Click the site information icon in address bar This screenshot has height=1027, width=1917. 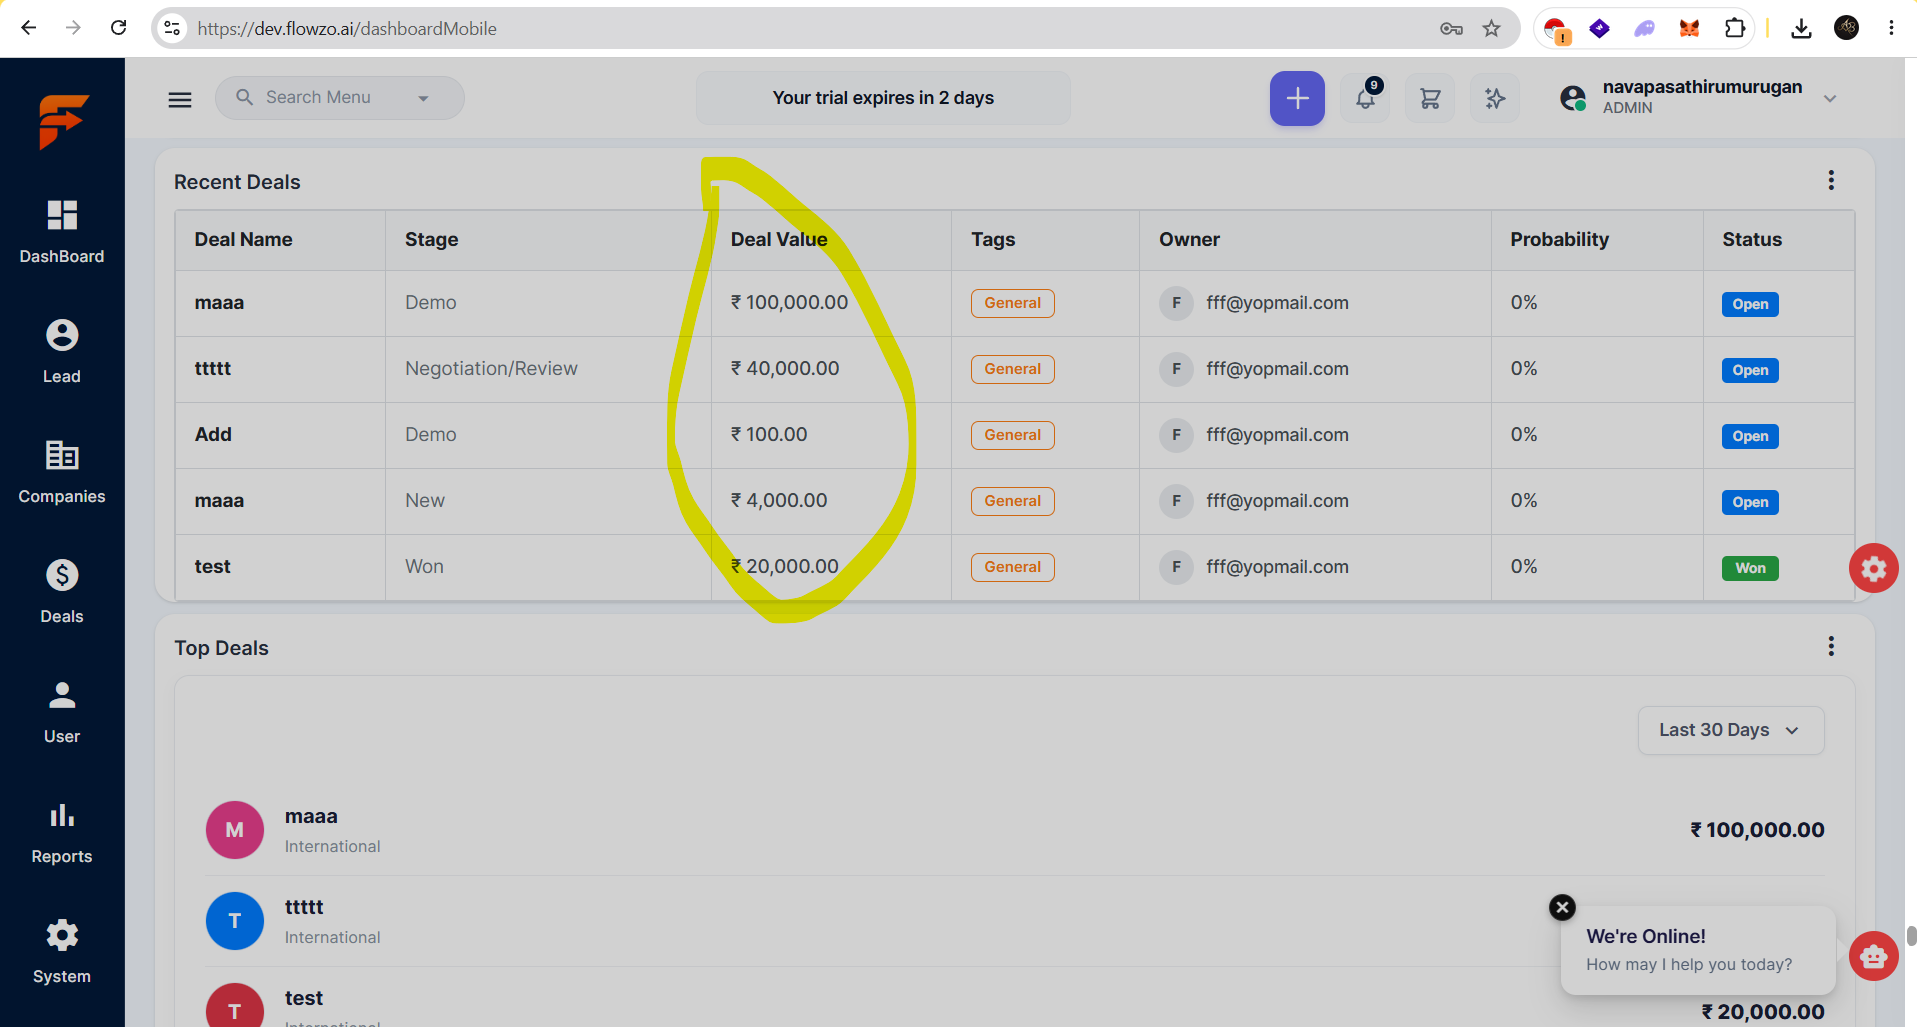pyautogui.click(x=172, y=28)
